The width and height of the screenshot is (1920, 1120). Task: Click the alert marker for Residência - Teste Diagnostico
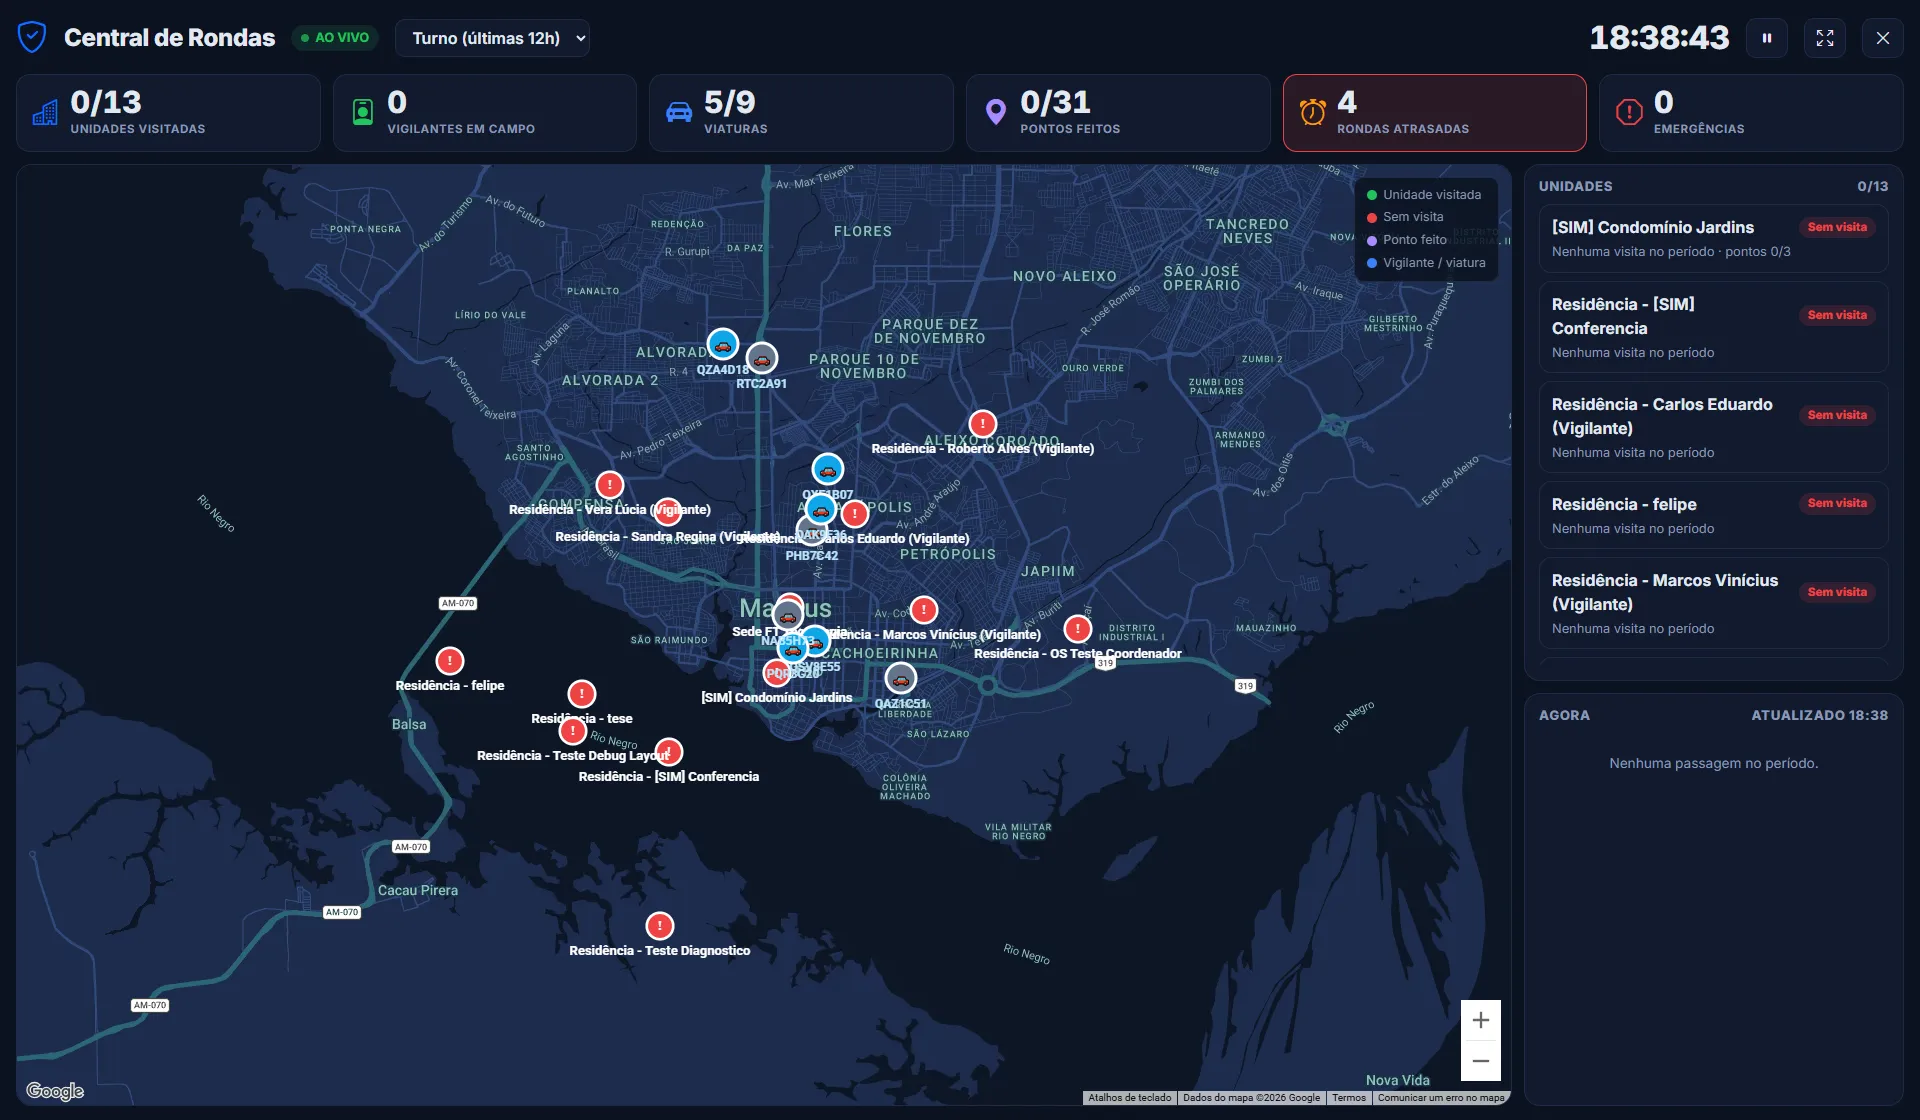point(660,926)
